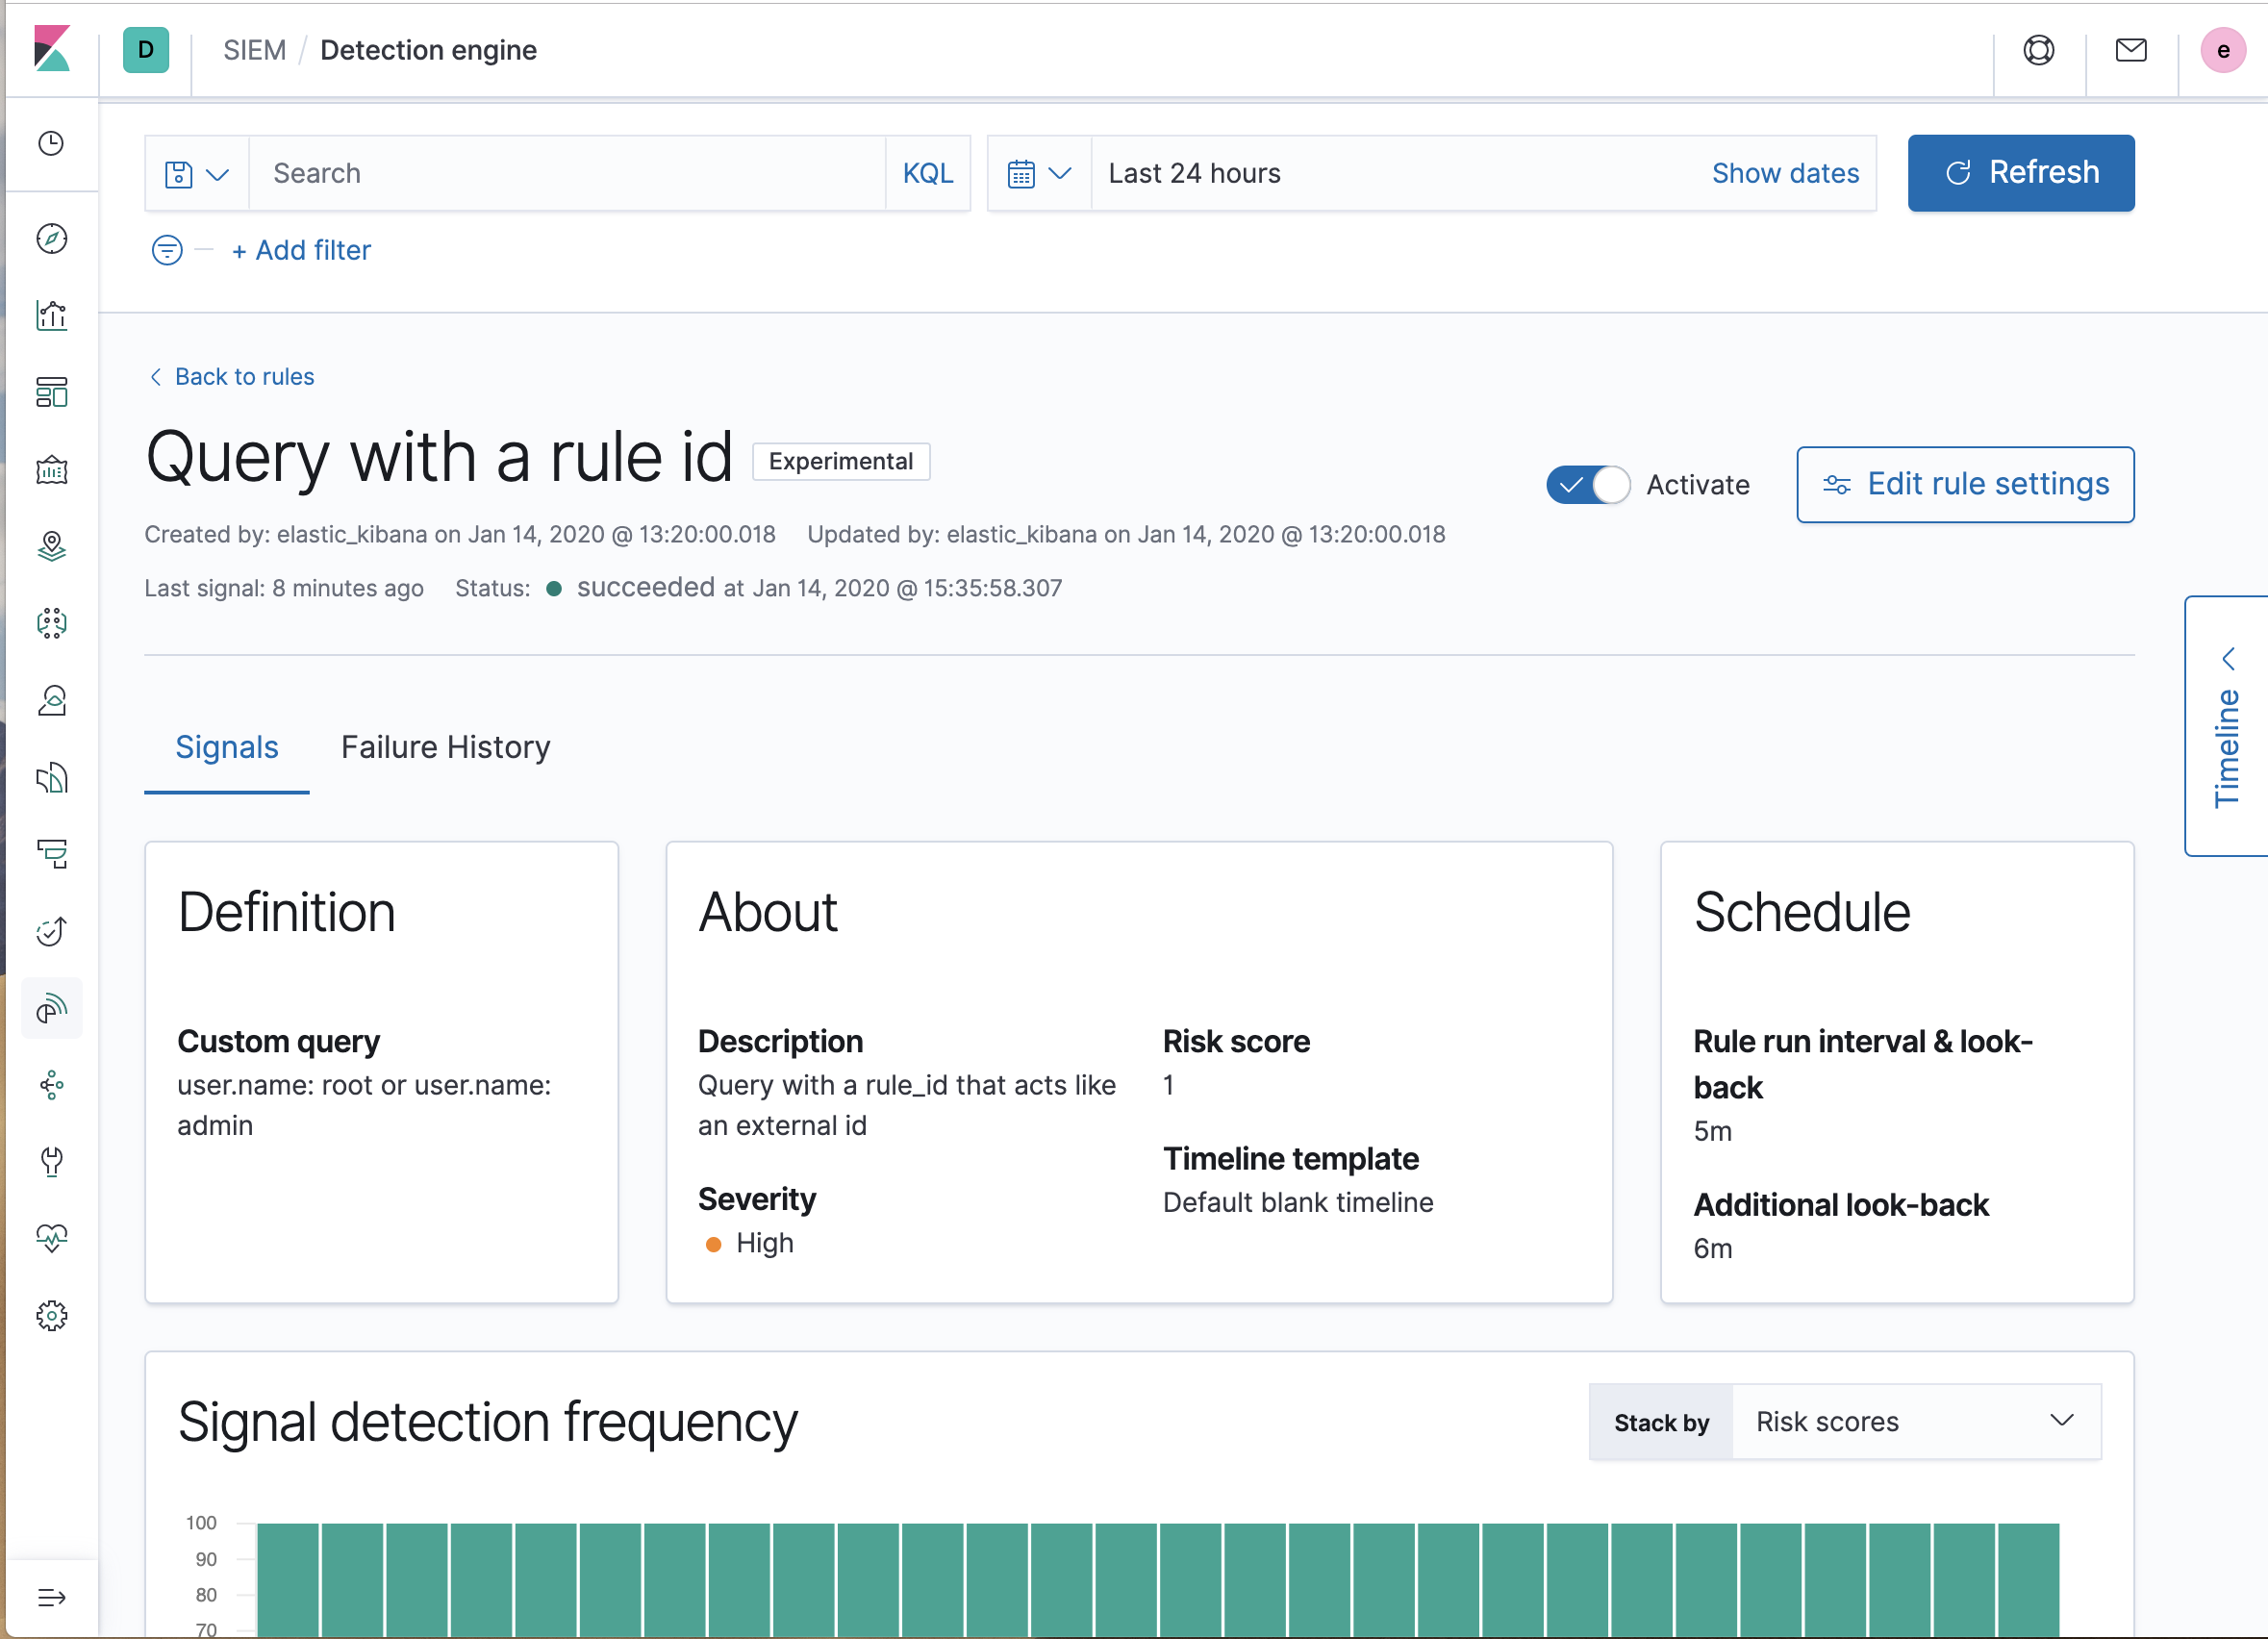Select the Signals tab
Viewport: 2268px width, 1639px height.
pos(227,747)
